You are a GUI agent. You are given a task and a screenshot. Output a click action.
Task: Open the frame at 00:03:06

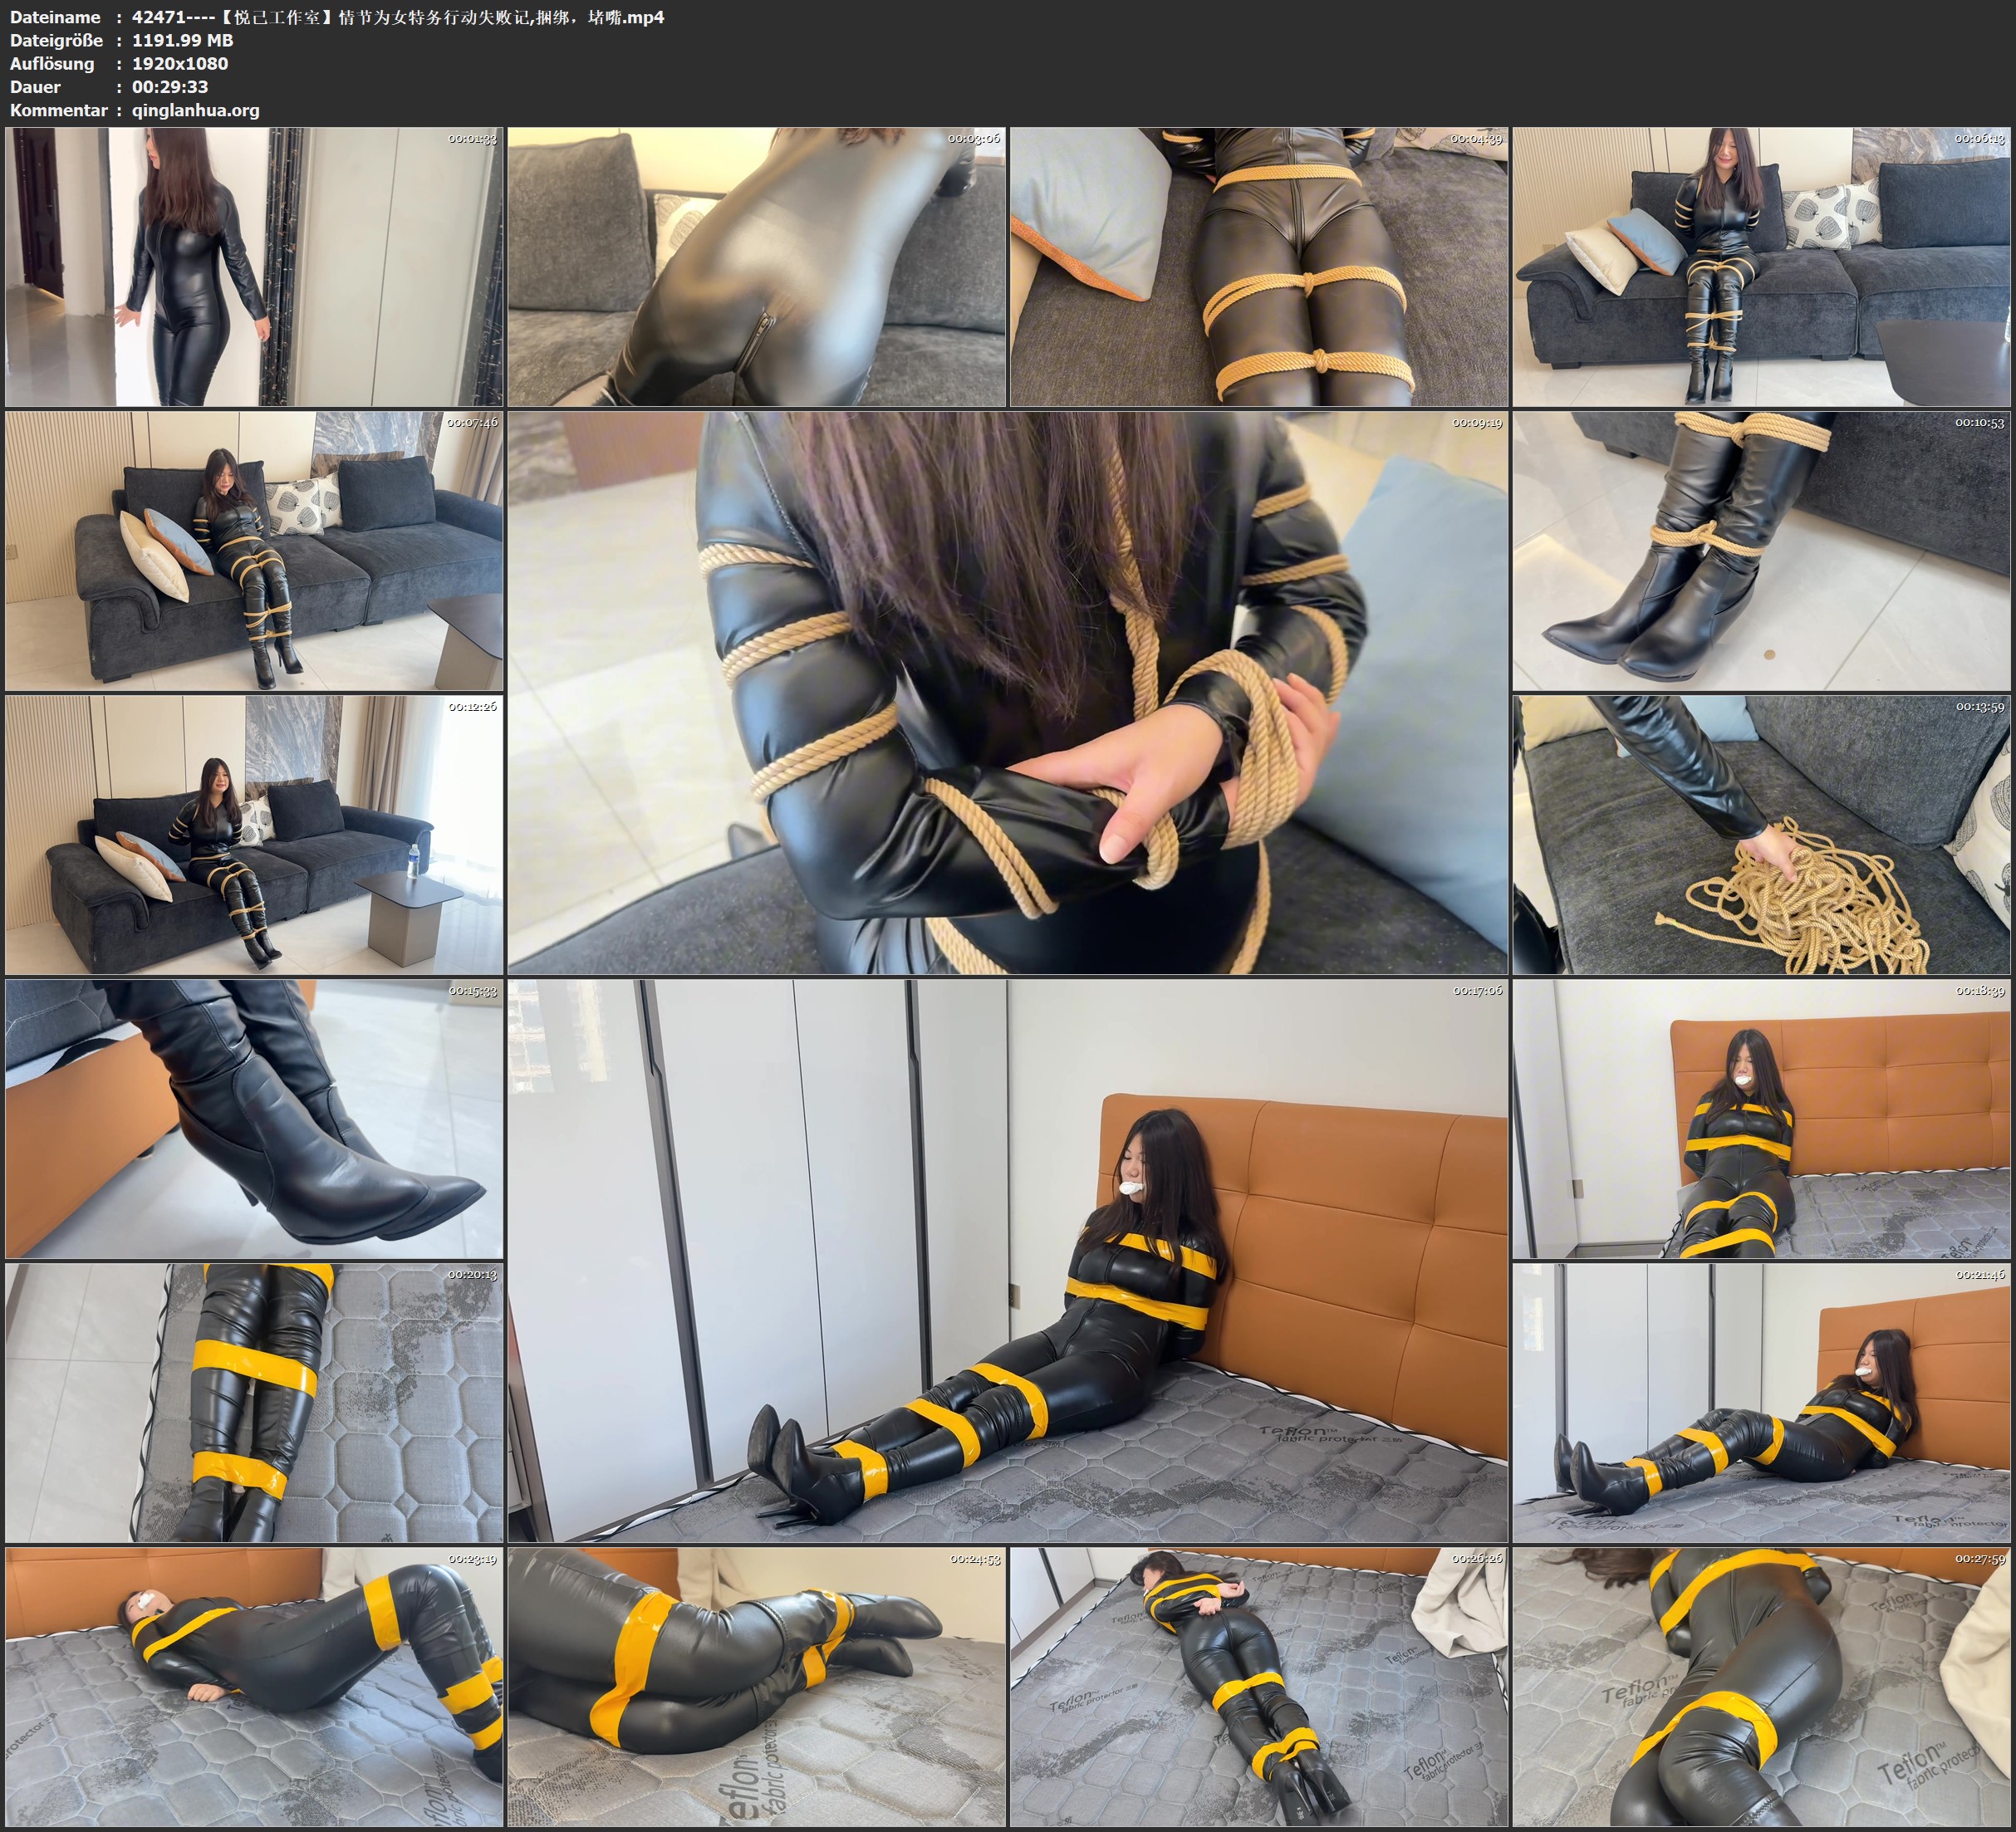click(x=756, y=266)
